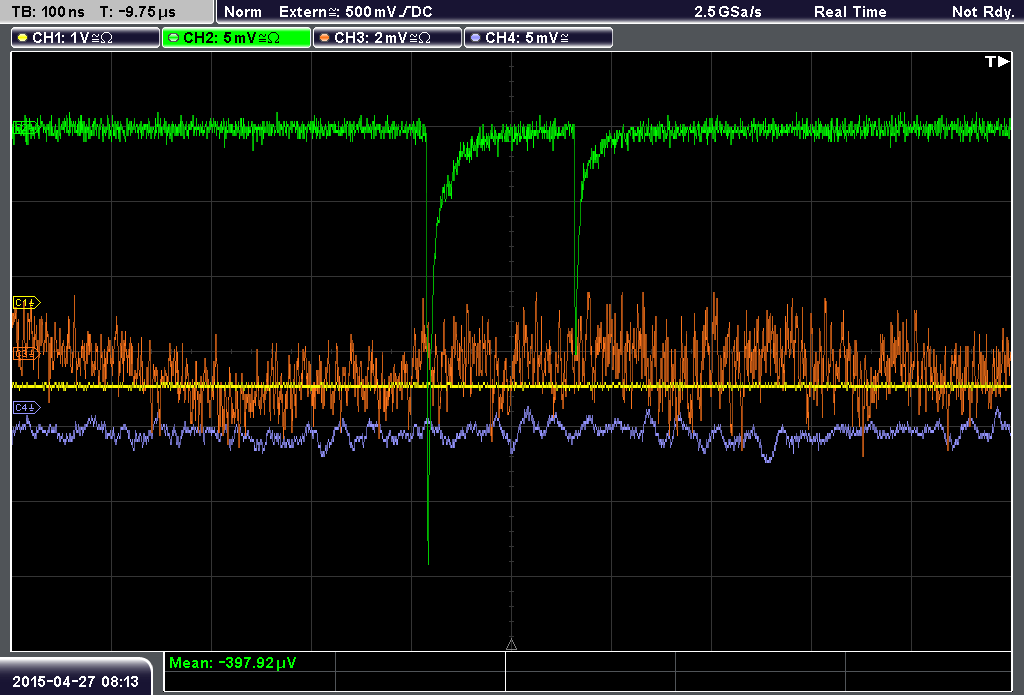Click the yellow dot in CH1 button
The image size is (1024, 695).
point(22,38)
